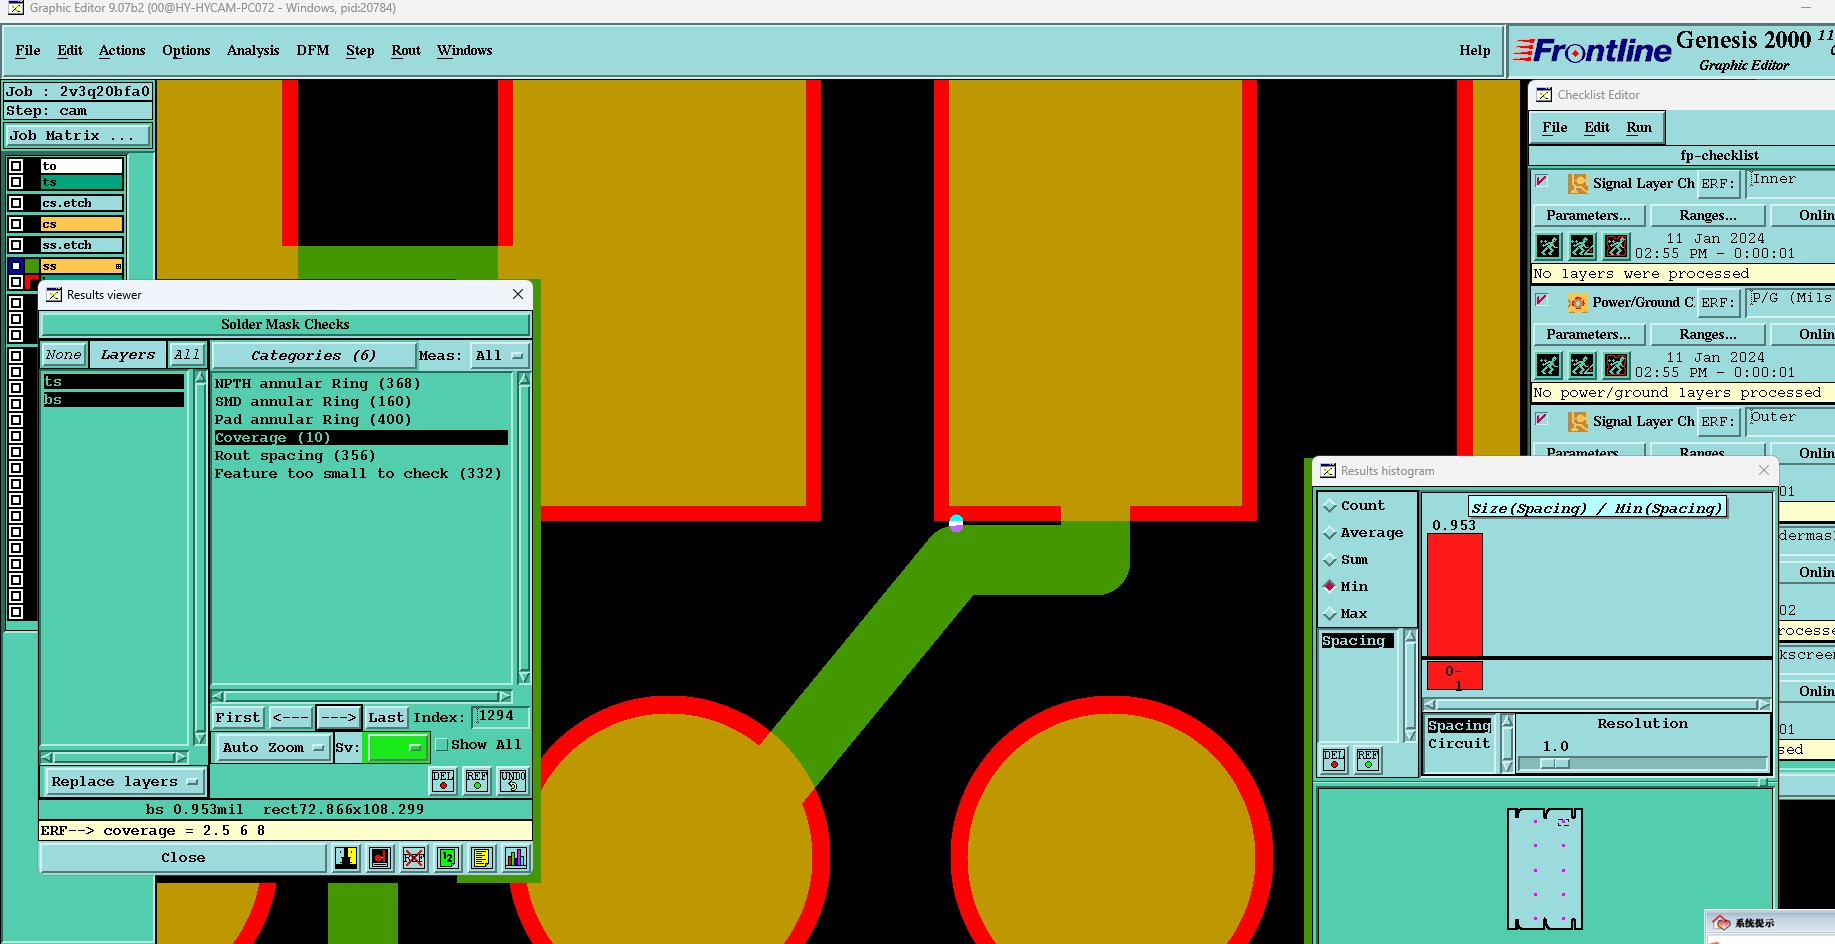This screenshot has width=1835, height=944.
Task: Click the Index input field
Action: (x=501, y=716)
